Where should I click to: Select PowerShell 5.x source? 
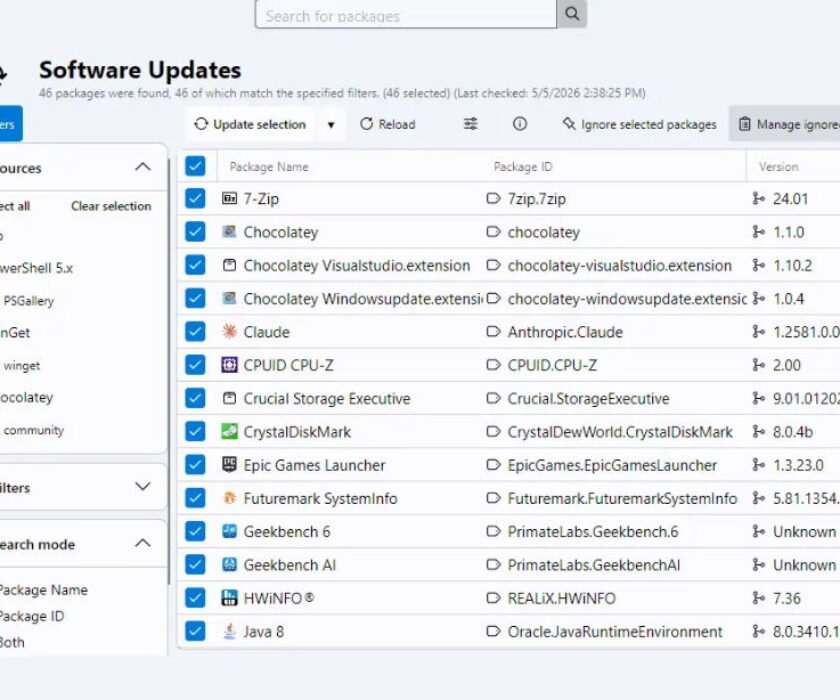tap(36, 268)
